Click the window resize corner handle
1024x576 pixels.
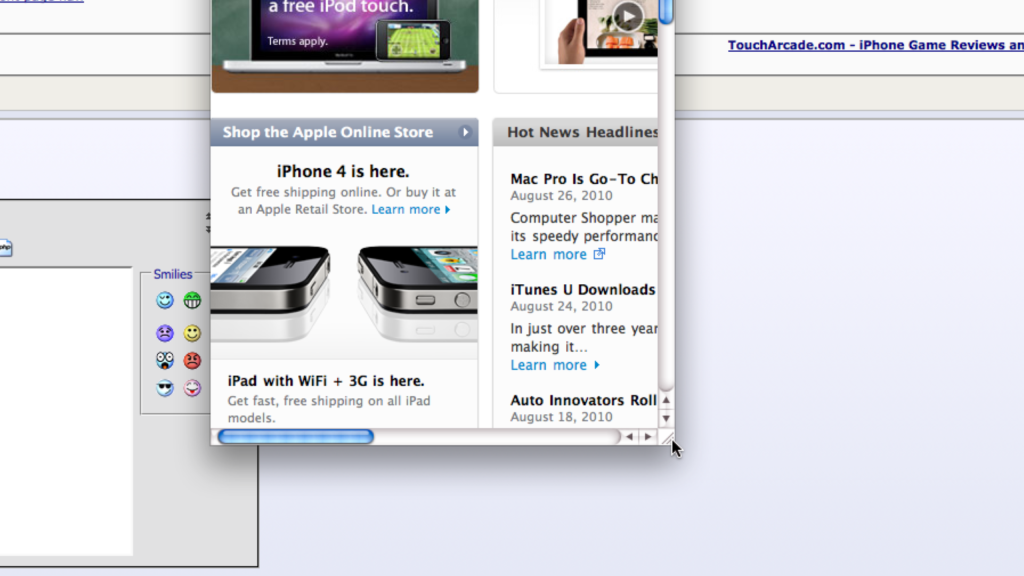point(667,438)
